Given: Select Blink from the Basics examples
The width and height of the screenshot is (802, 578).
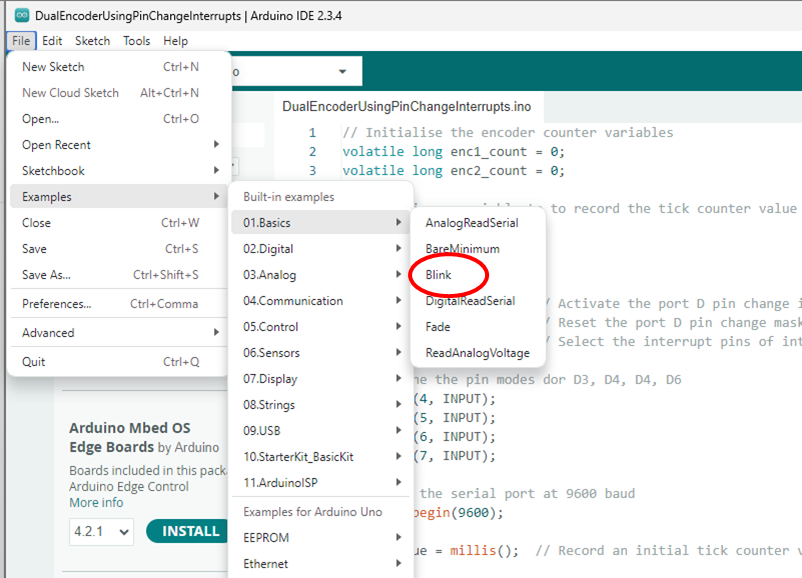Looking at the screenshot, I should 438,275.
